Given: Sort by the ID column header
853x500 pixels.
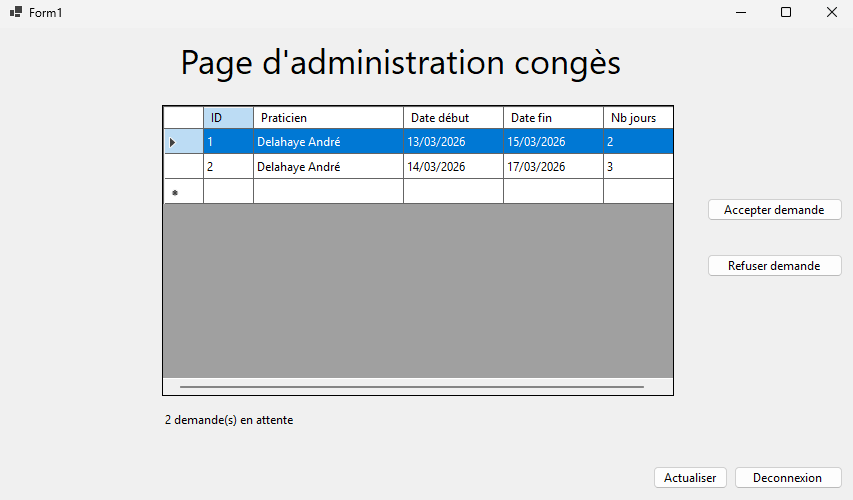Looking at the screenshot, I should pos(228,118).
